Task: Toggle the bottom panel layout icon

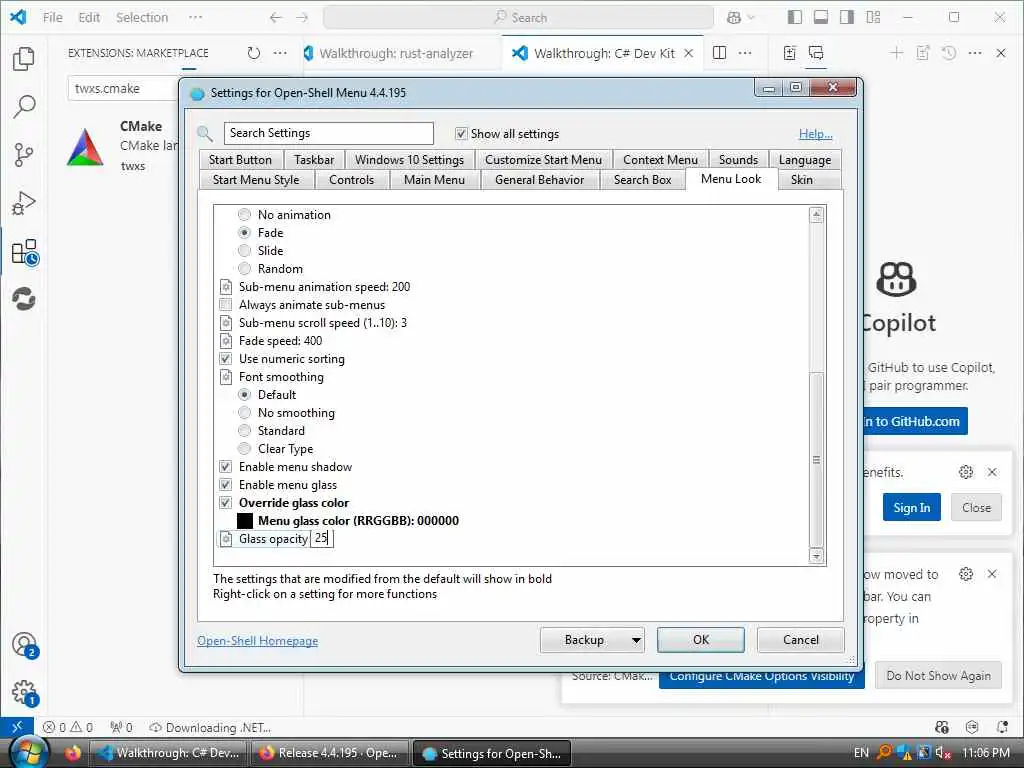Action: pos(821,18)
